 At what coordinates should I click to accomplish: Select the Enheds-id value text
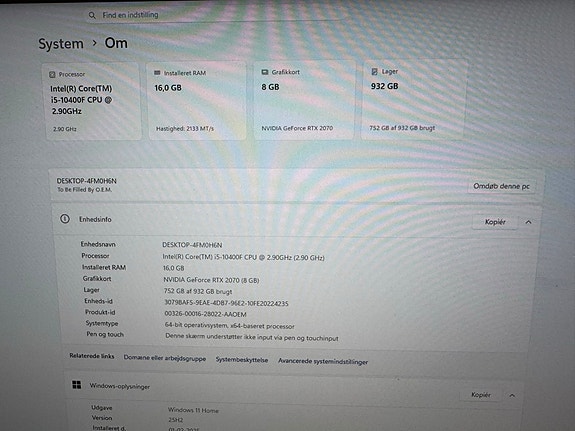[x=226, y=303]
